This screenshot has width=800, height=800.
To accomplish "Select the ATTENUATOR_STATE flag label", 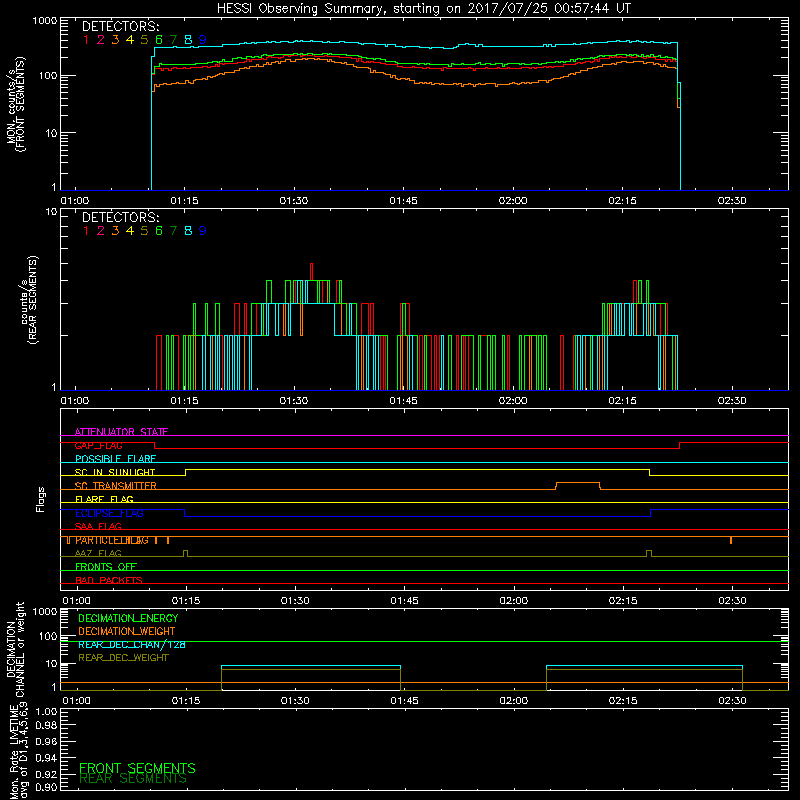I will tap(121, 432).
